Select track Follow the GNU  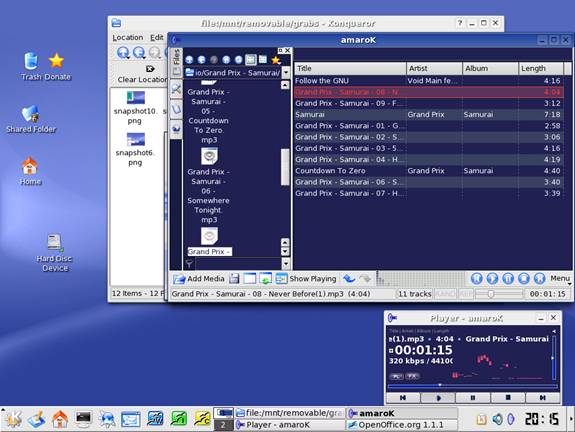point(429,81)
